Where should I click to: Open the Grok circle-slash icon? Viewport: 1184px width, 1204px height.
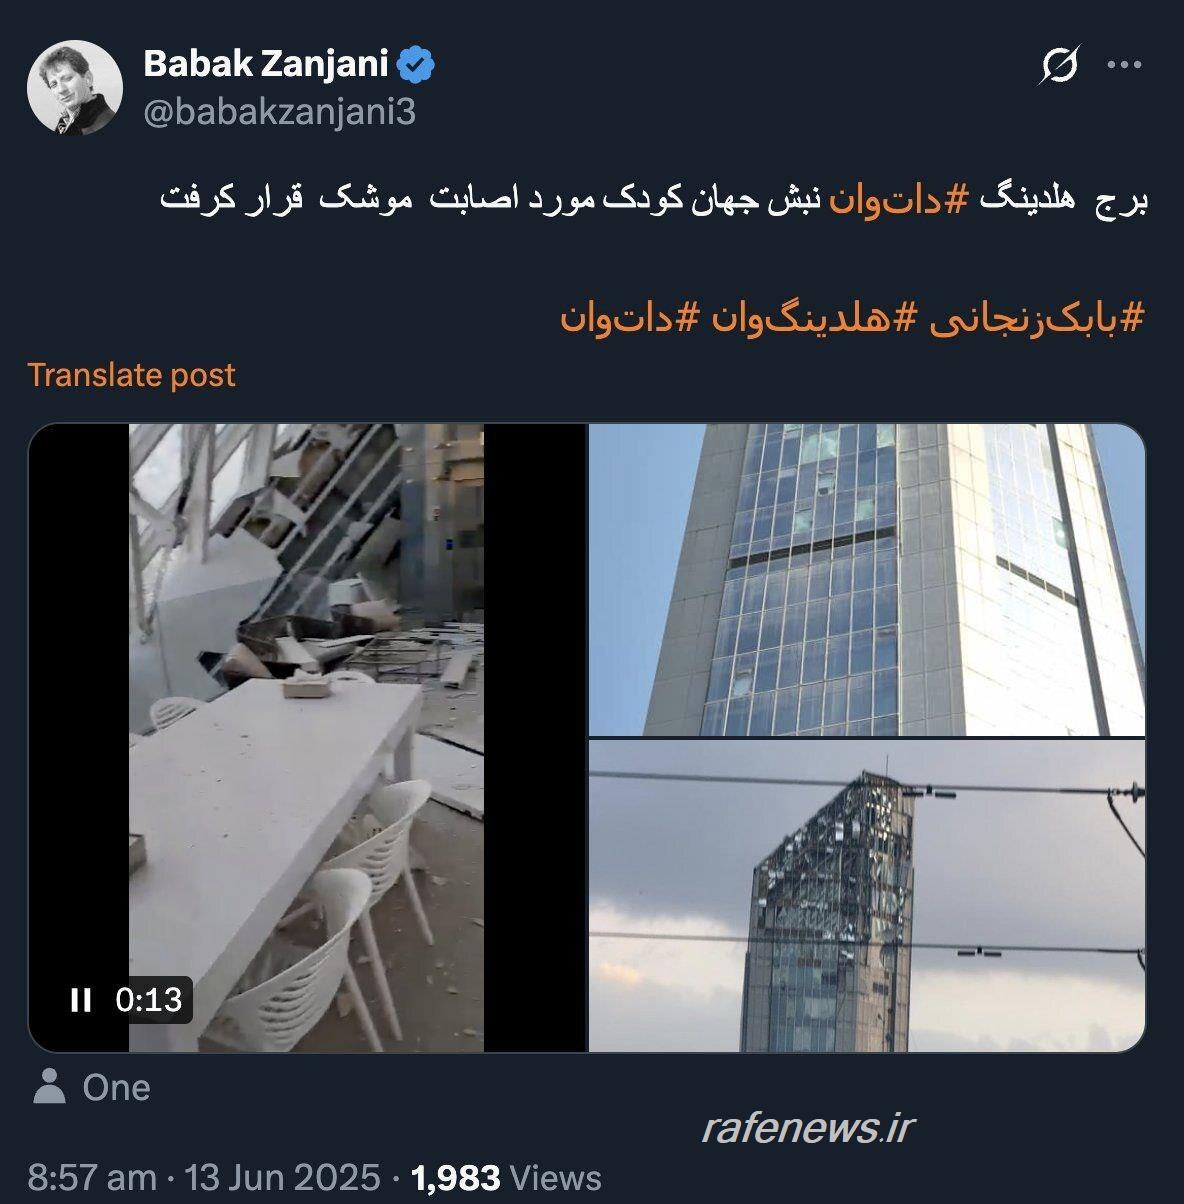tap(1059, 66)
